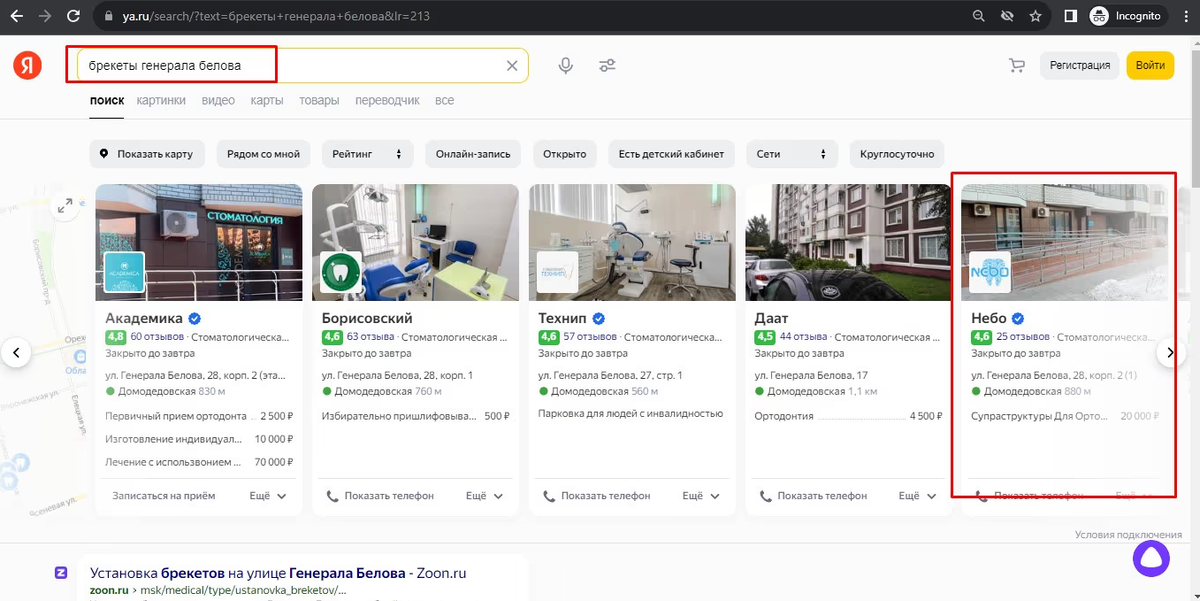Viewport: 1200px width, 601px height.
Task: Switch to картинки tab
Action: [161, 101]
